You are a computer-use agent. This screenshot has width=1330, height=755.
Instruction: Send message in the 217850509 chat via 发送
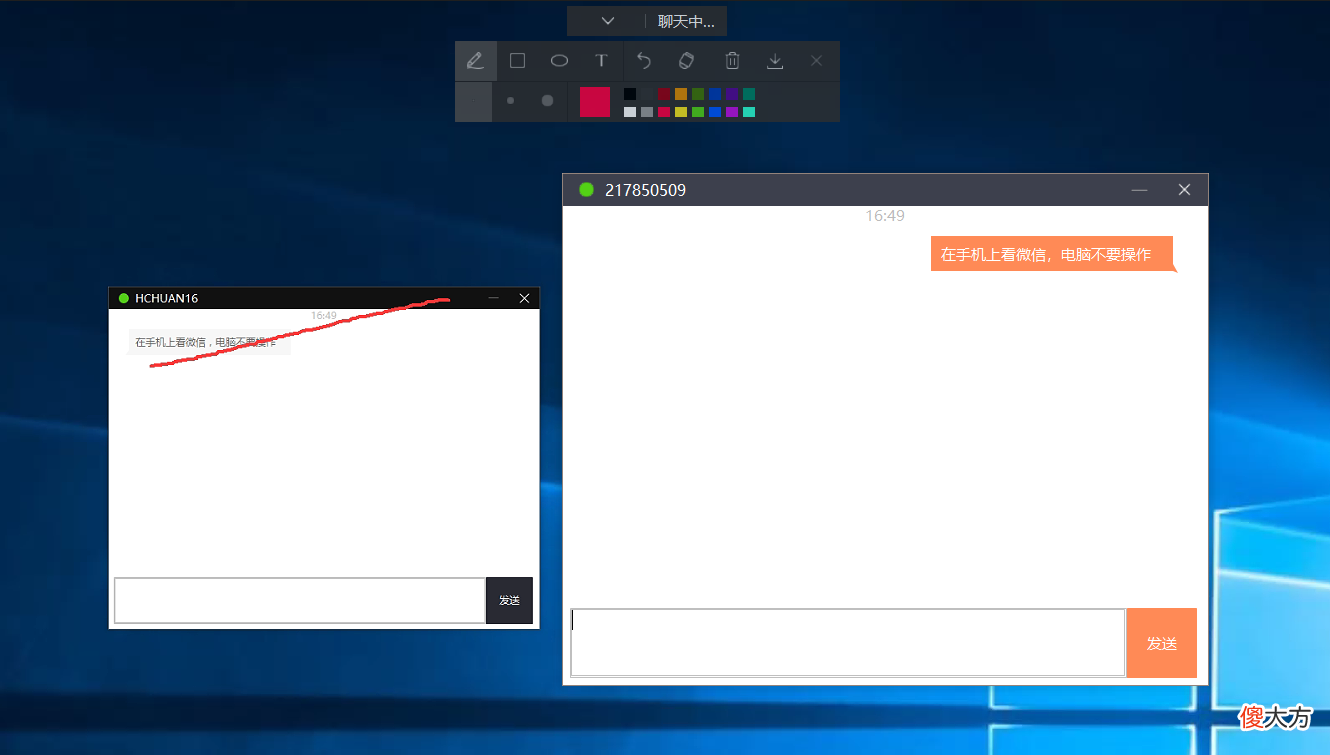click(1162, 643)
